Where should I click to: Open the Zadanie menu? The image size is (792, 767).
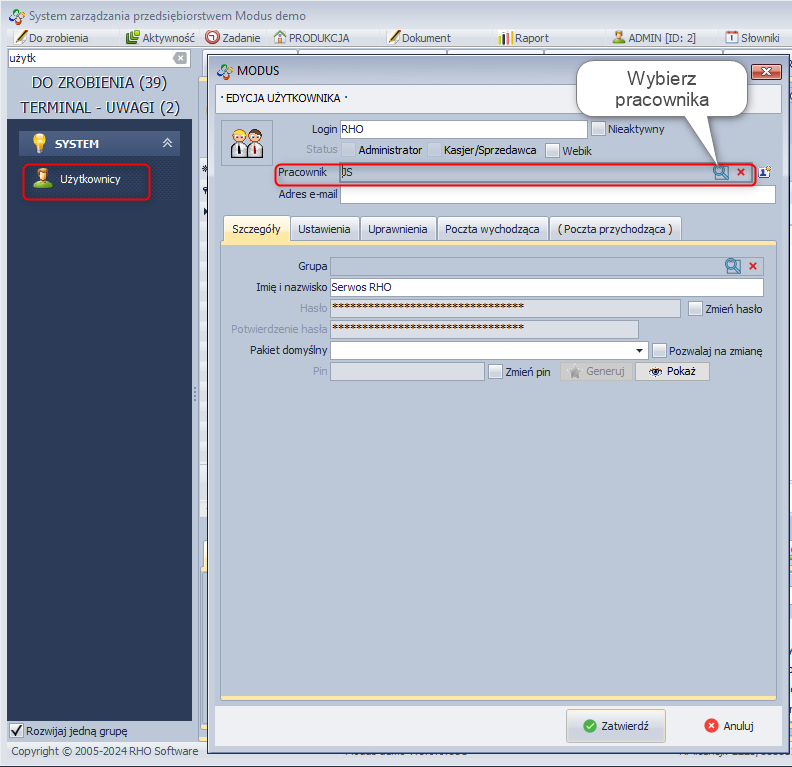233,38
